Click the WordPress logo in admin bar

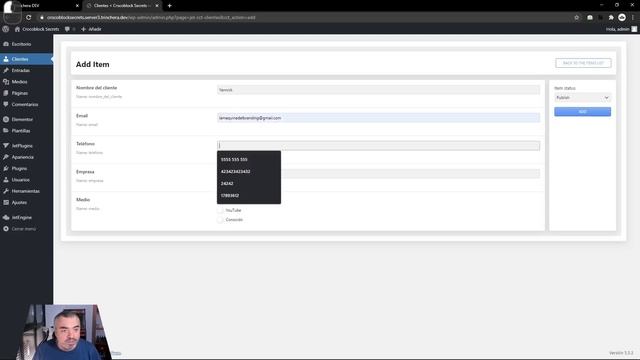(5, 29)
